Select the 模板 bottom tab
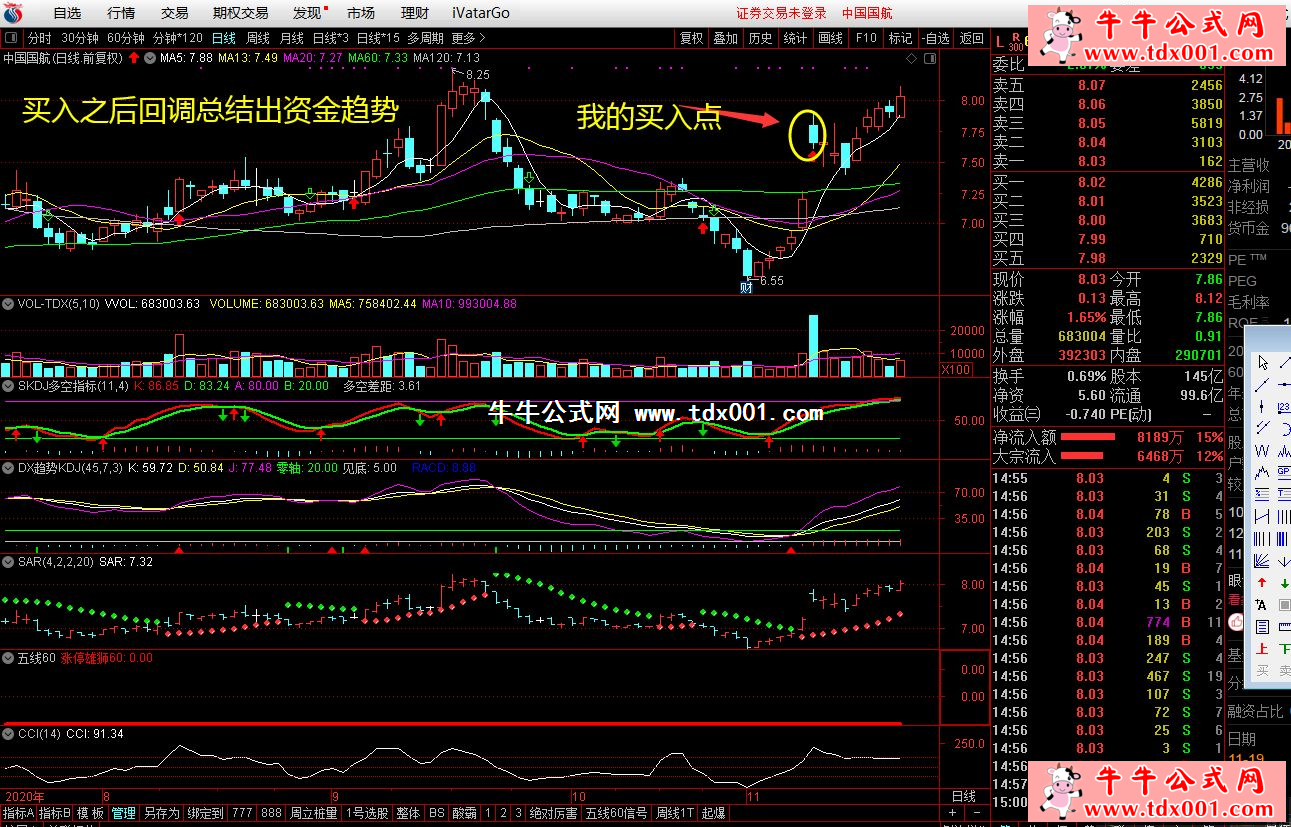Viewport: 1291px width, 827px height. (90, 814)
